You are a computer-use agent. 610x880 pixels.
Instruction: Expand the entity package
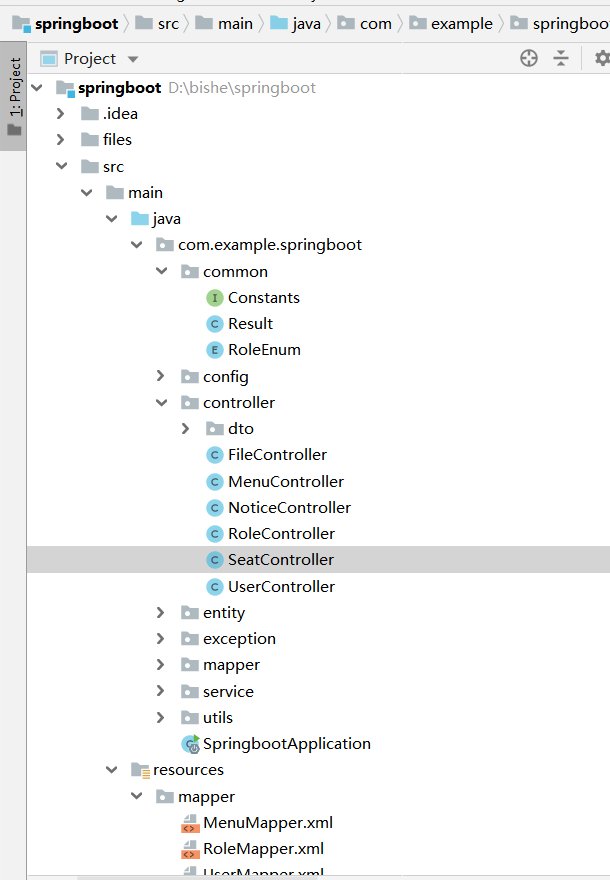click(161, 613)
